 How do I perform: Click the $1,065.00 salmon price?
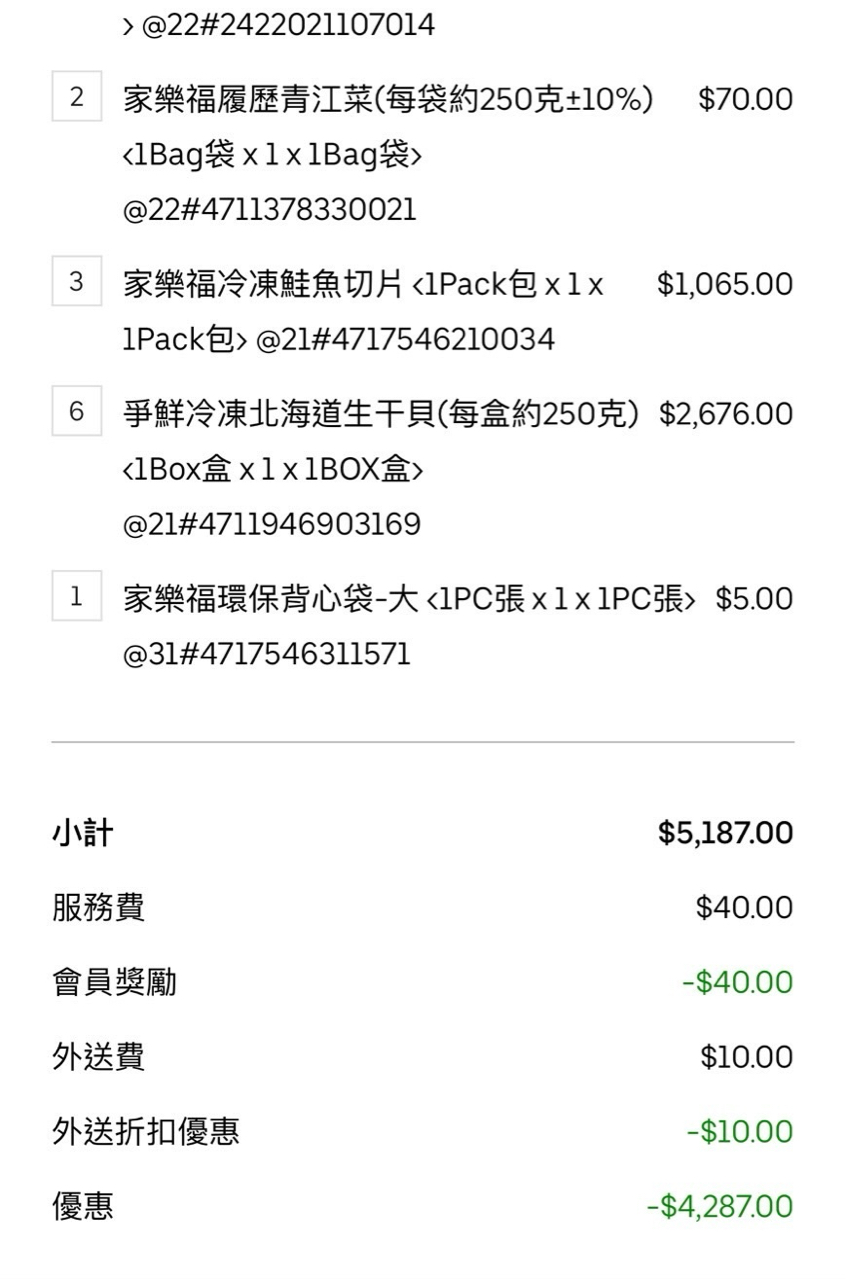[724, 284]
